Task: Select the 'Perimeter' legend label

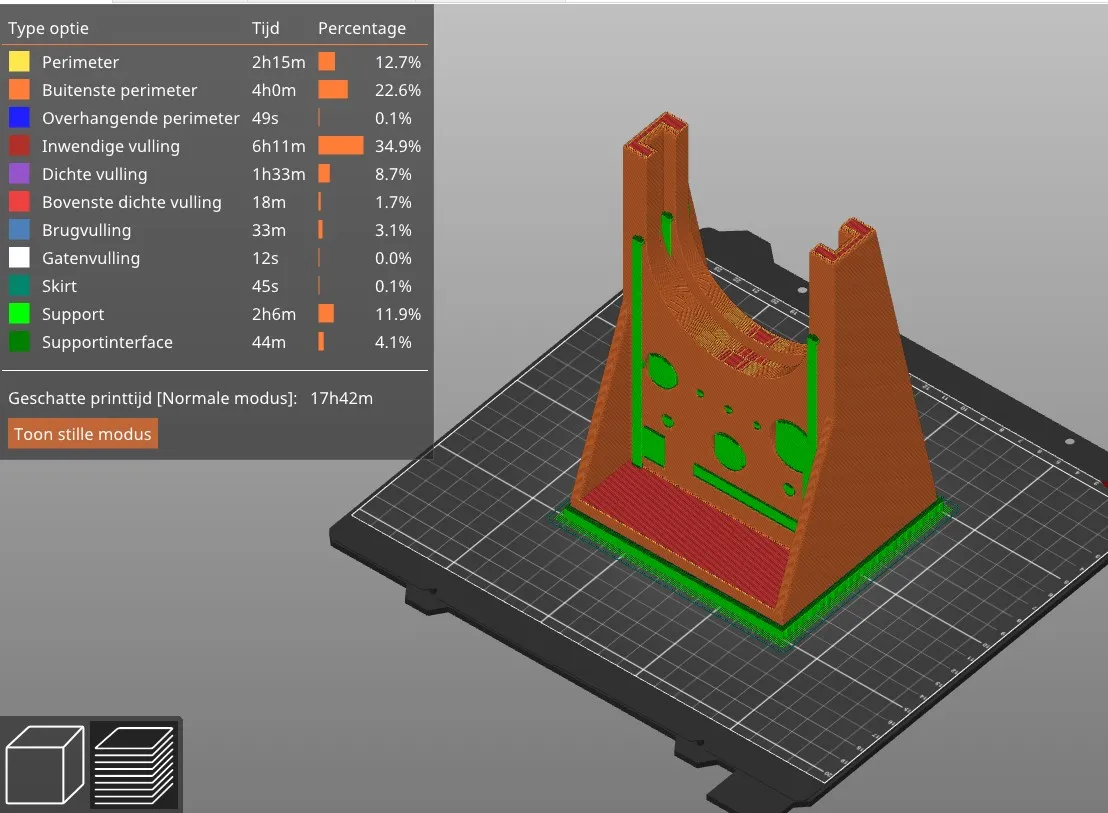Action: point(81,62)
